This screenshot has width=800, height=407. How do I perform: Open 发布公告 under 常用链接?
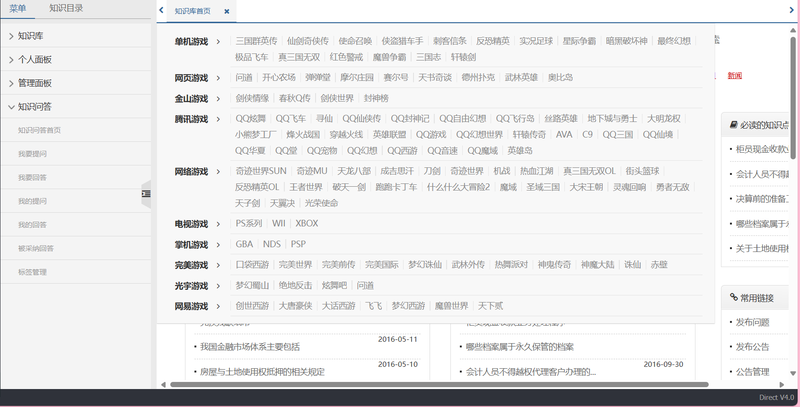coord(752,347)
